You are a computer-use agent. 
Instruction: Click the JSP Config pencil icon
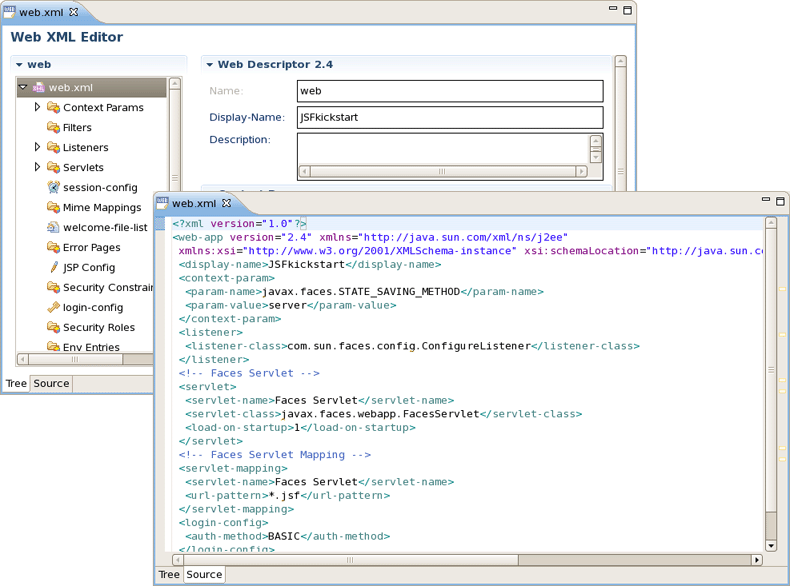click(x=53, y=267)
